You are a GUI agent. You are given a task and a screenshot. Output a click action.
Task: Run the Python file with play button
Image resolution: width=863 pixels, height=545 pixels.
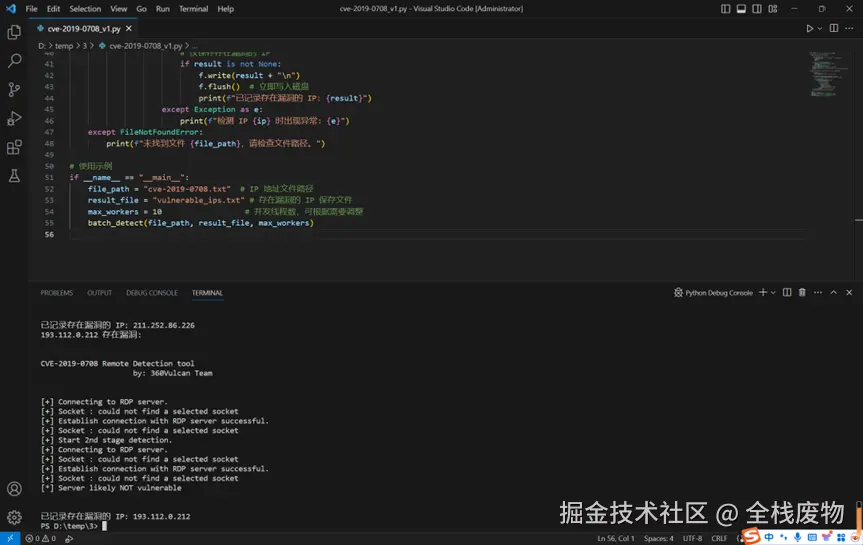click(x=810, y=29)
